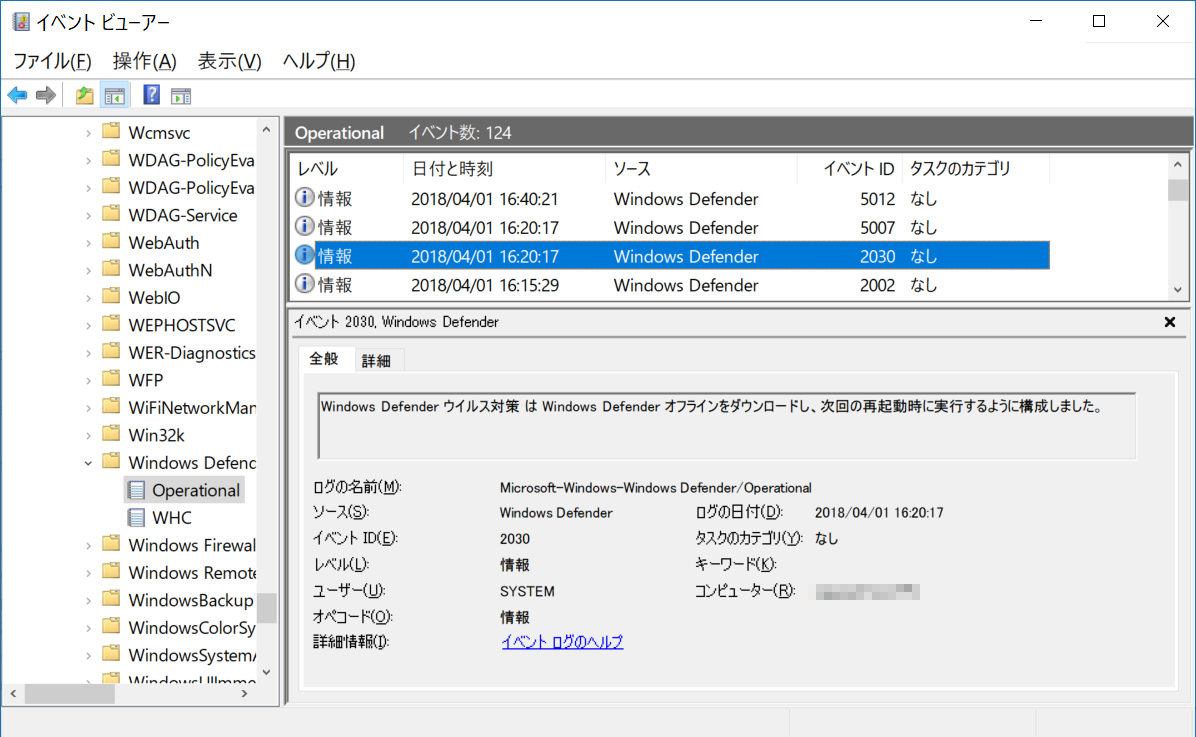
Task: Click the WFP folder icon
Action: [x=111, y=378]
